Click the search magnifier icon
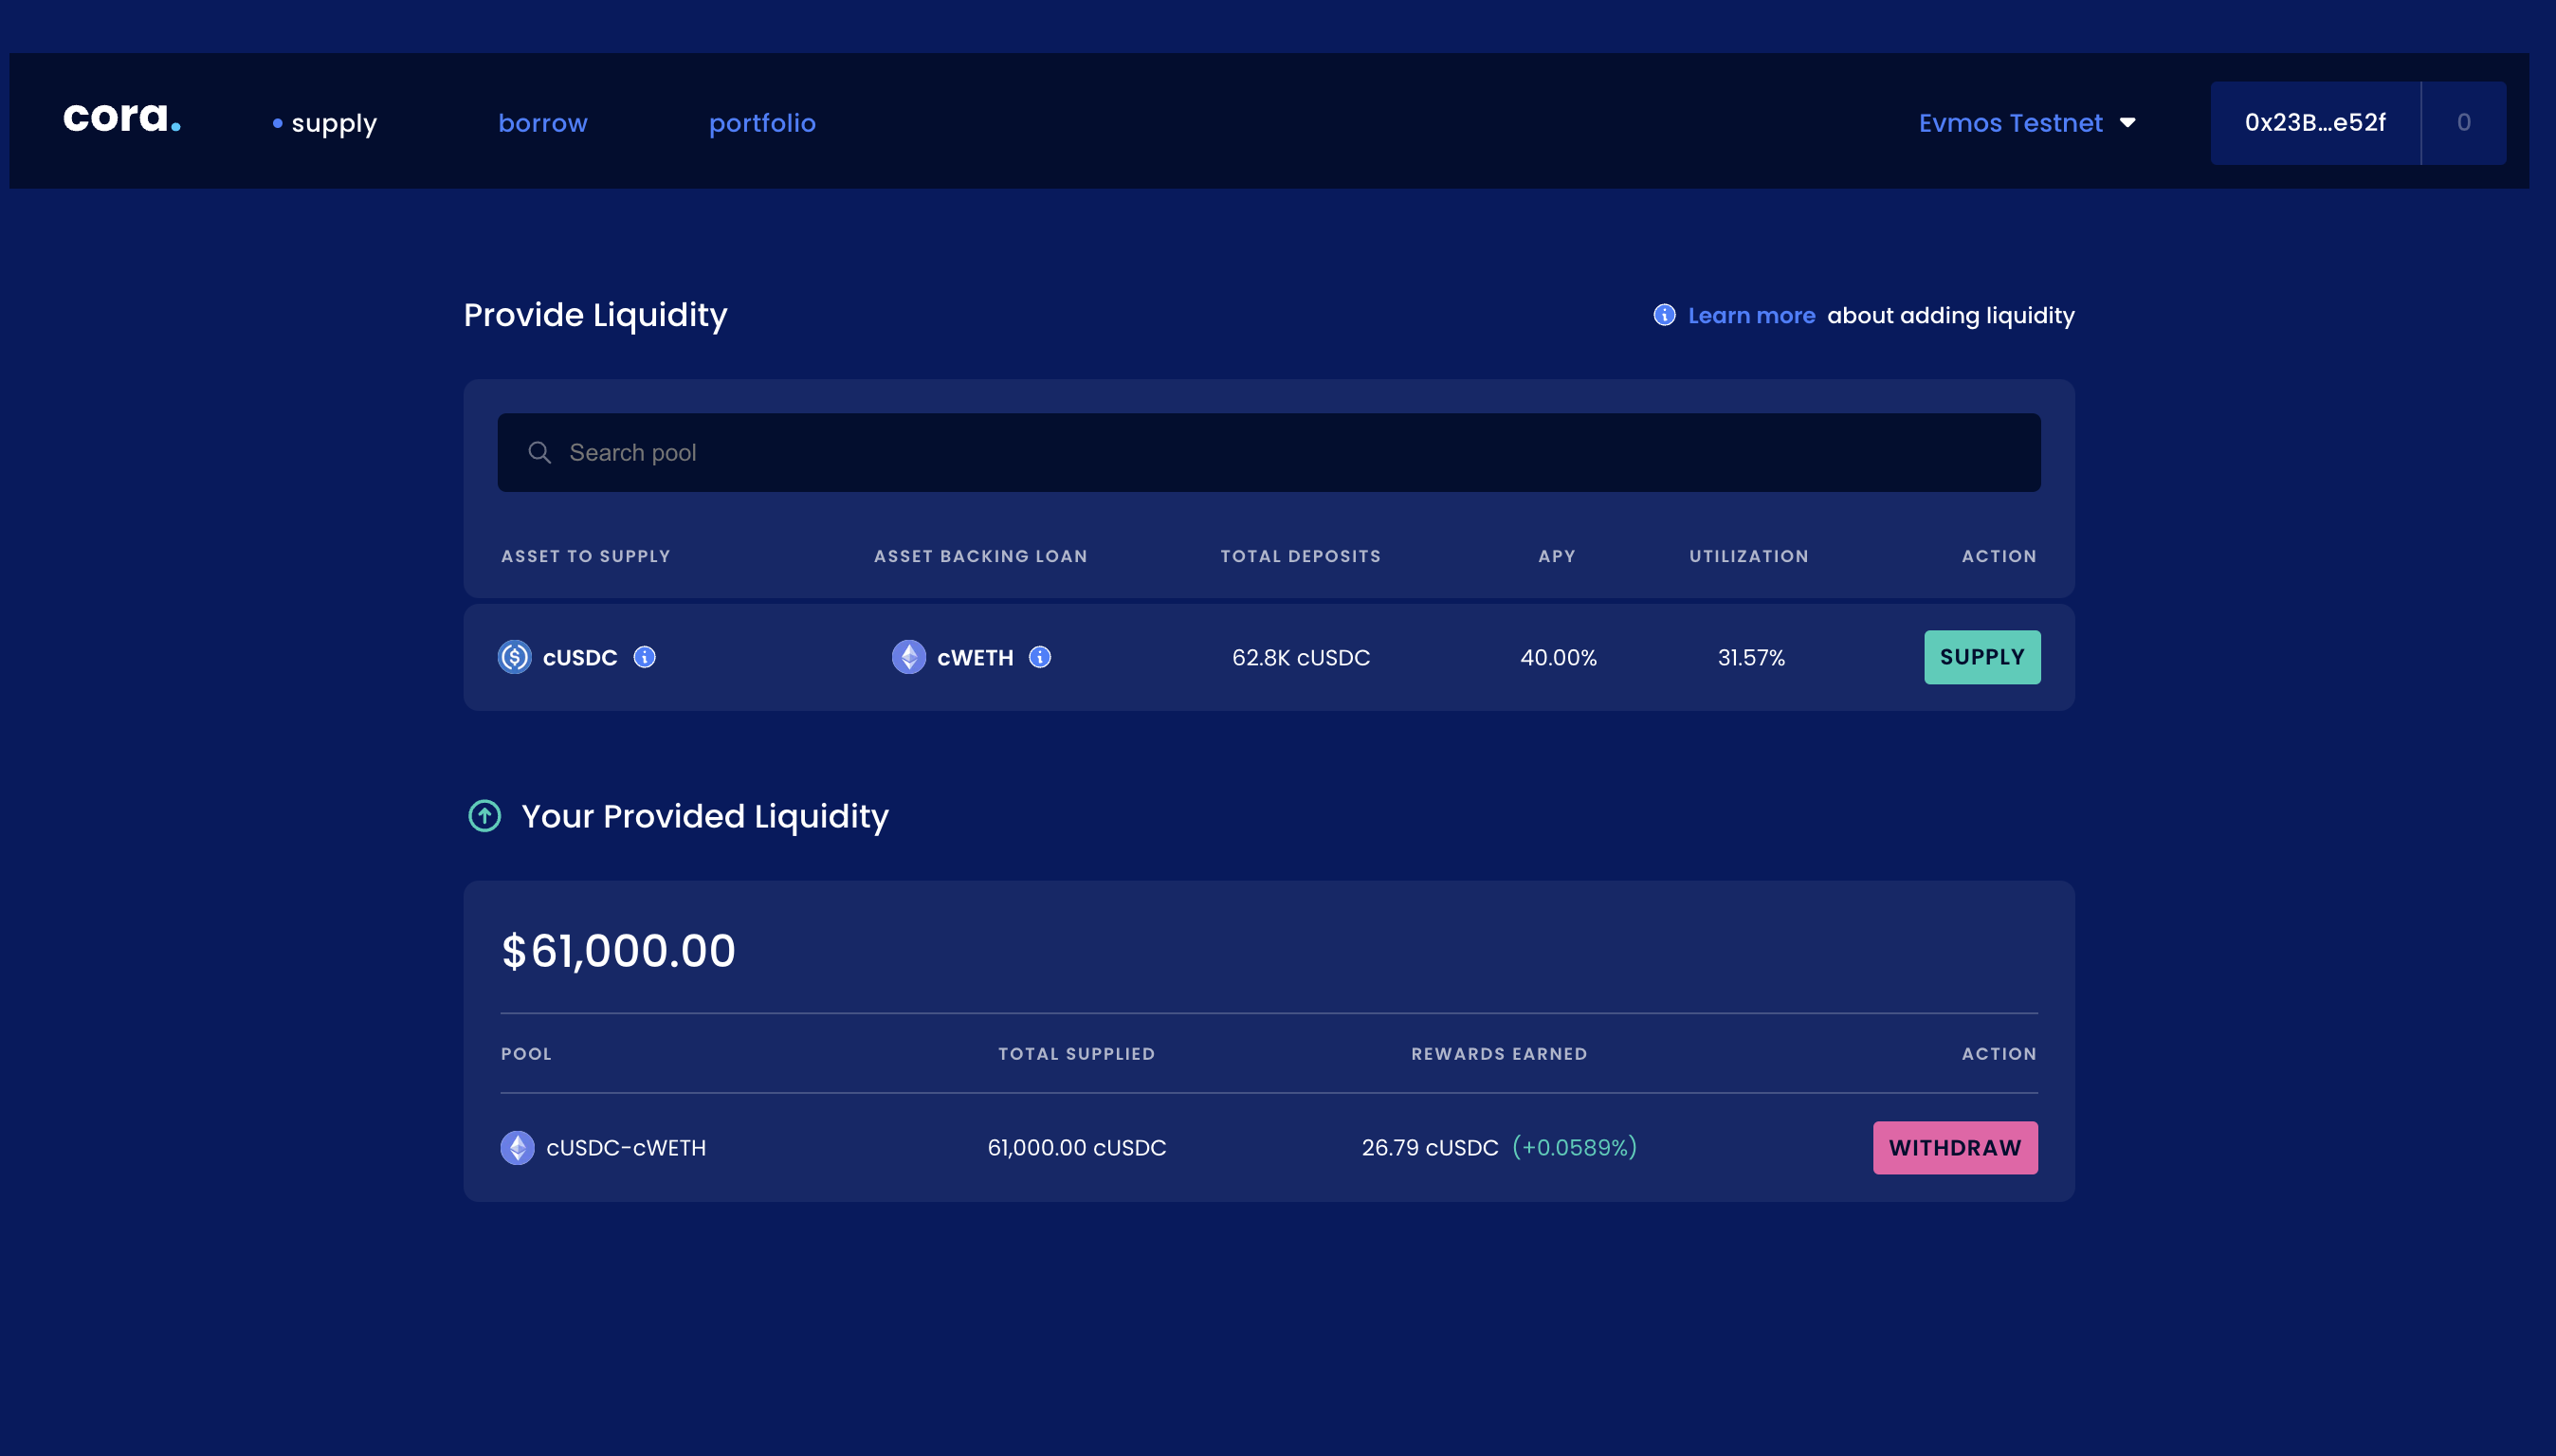Viewport: 2556px width, 1456px height. point(539,453)
